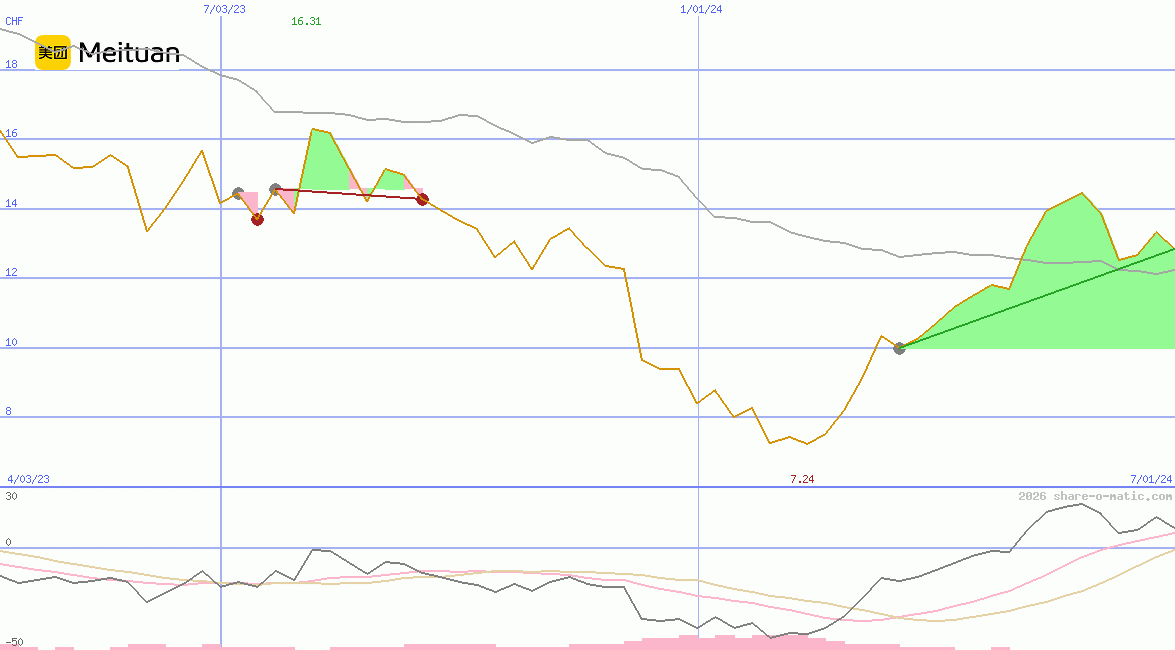Click the 18 price axis label
This screenshot has width=1175, height=650.
click(12, 64)
